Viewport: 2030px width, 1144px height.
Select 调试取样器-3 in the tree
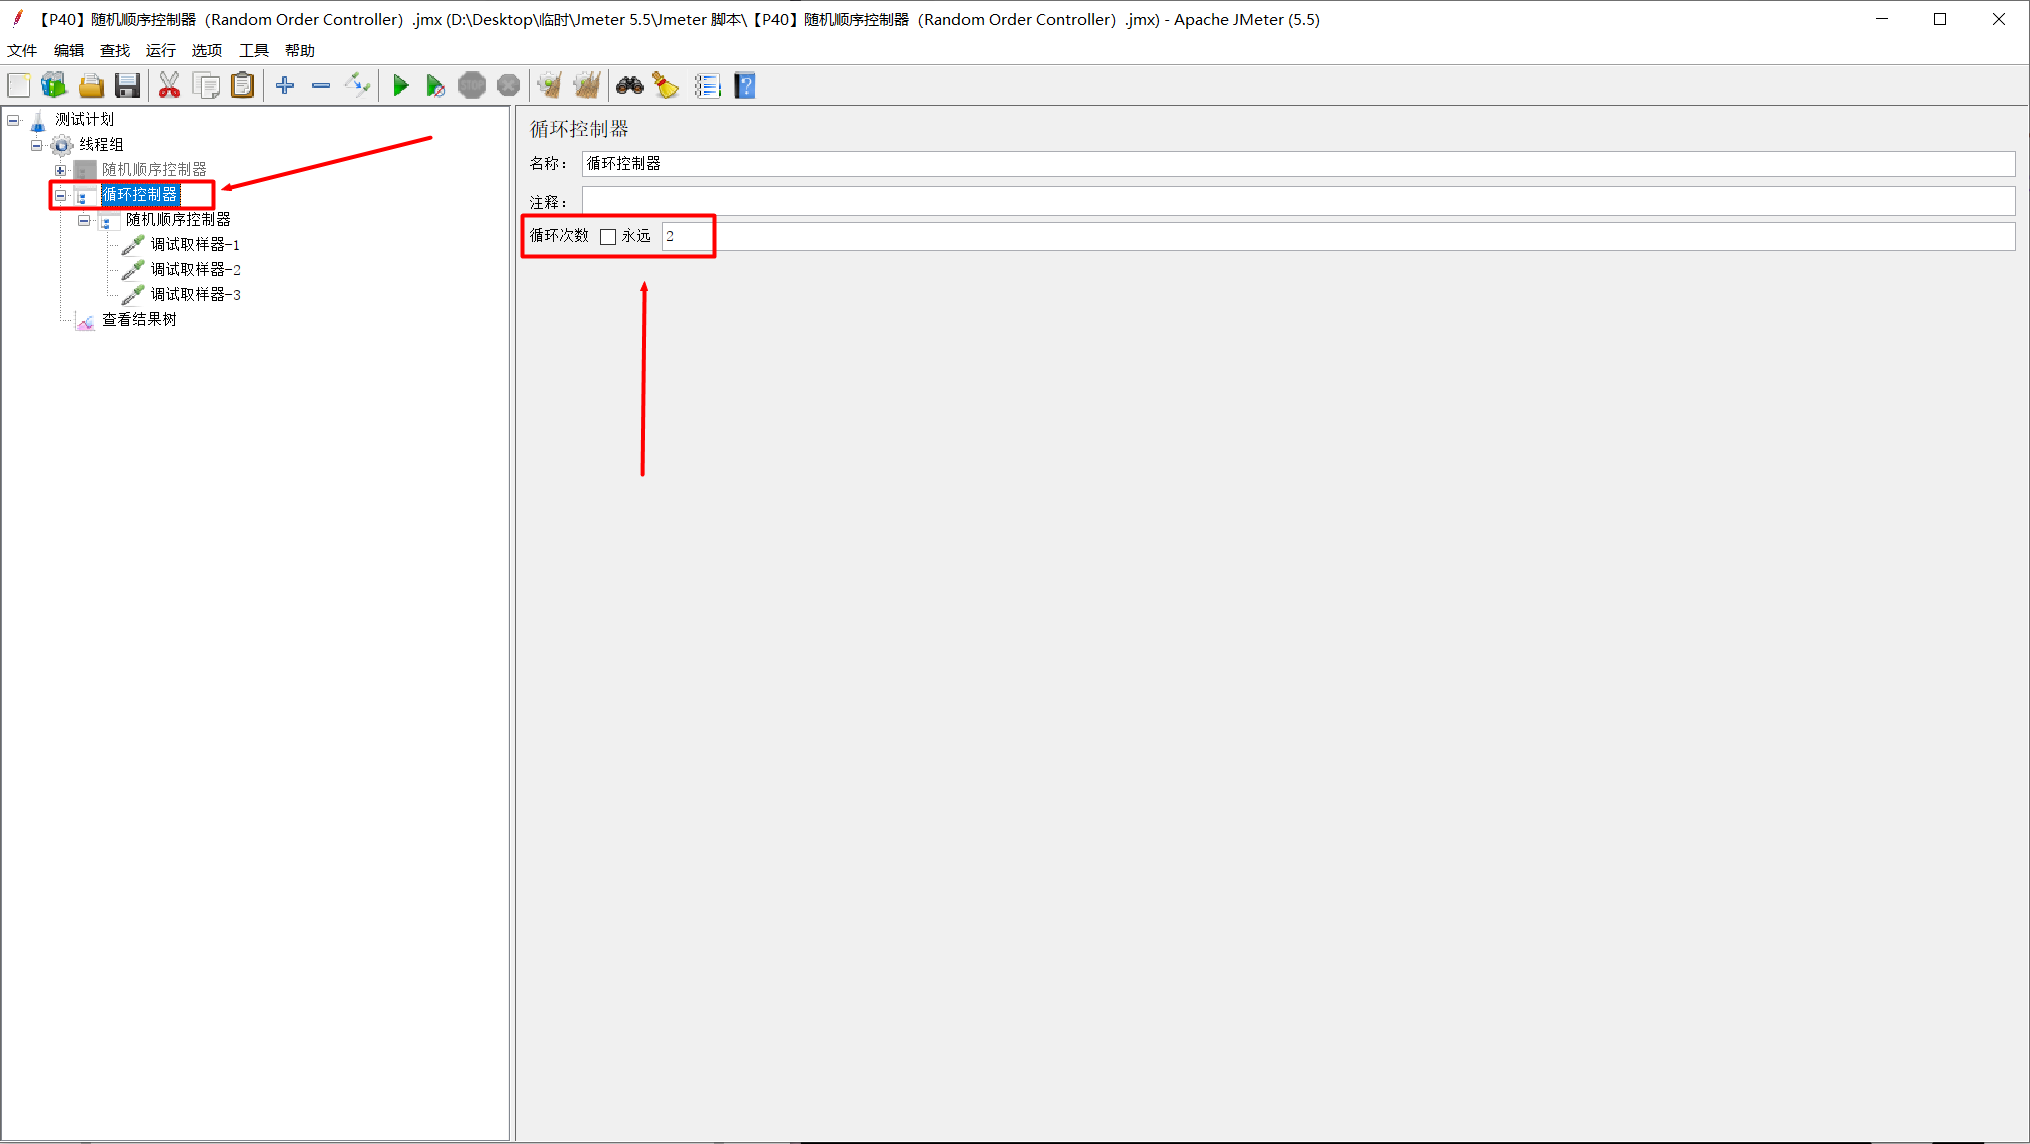pyautogui.click(x=195, y=295)
